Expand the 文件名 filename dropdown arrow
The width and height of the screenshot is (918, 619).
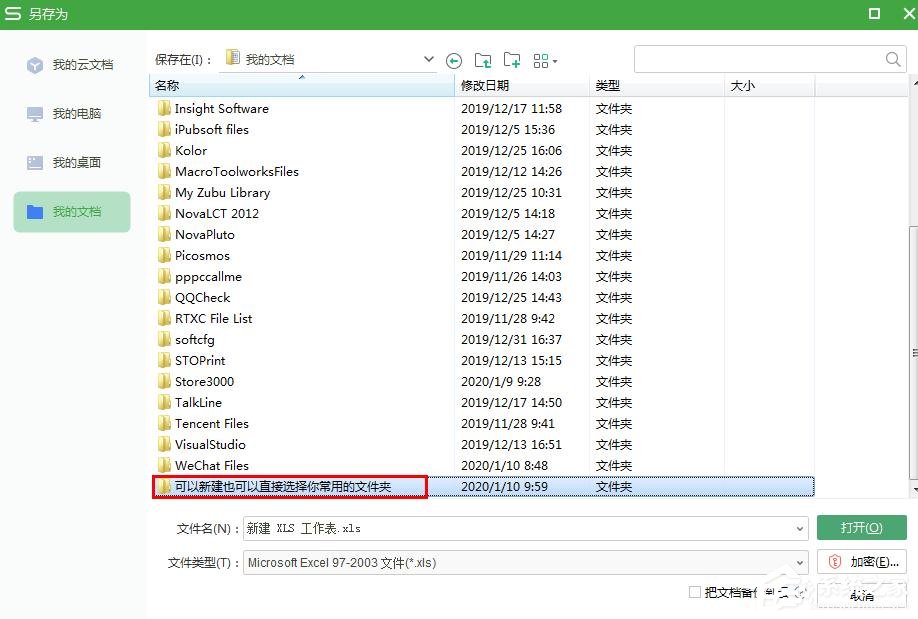(x=800, y=528)
